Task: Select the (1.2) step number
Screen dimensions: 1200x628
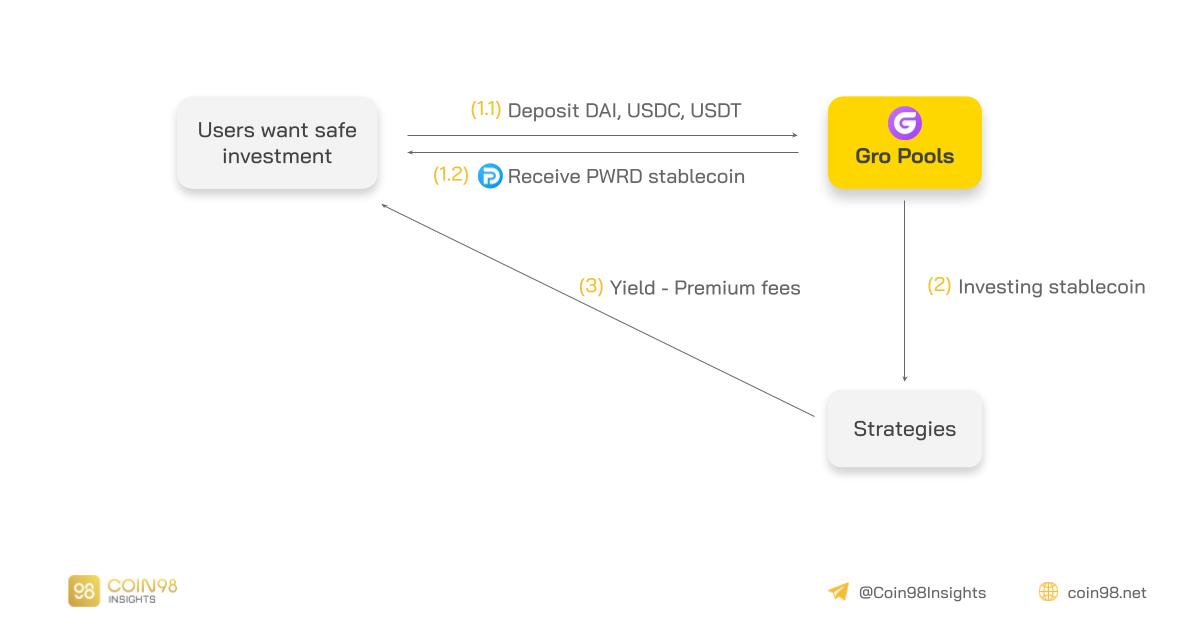Action: [x=450, y=175]
